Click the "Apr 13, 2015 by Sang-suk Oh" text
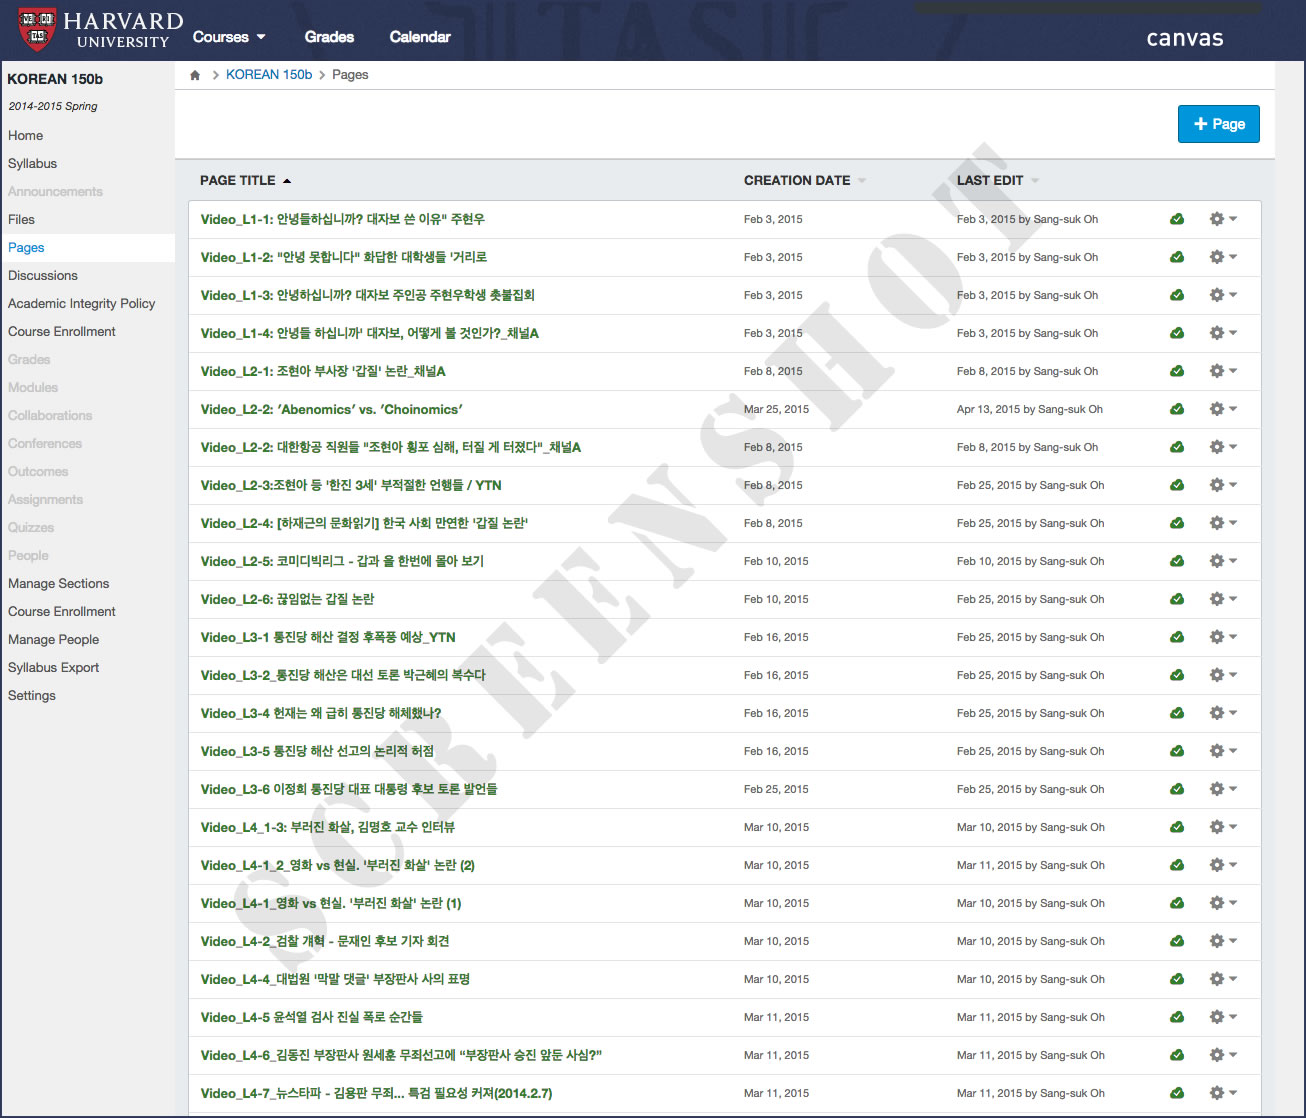Viewport: 1306px width, 1118px height. (x=1030, y=409)
